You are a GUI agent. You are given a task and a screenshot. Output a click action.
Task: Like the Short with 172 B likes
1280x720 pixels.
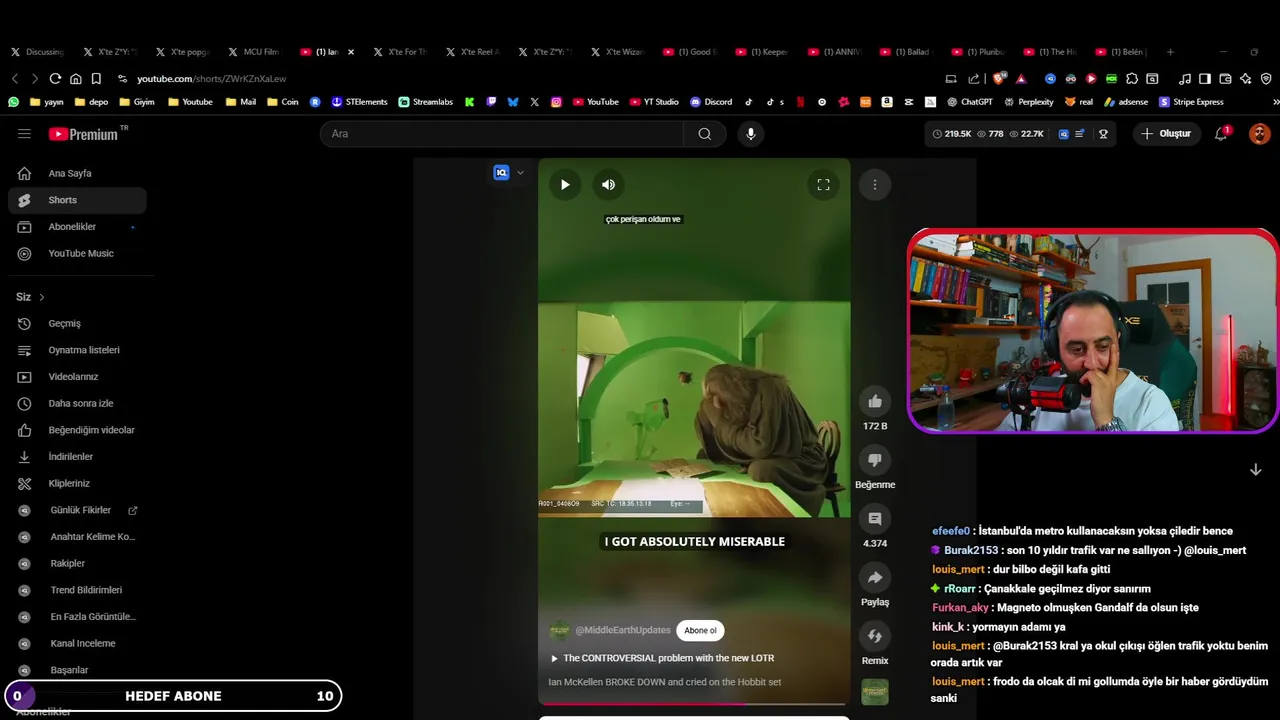pos(875,401)
